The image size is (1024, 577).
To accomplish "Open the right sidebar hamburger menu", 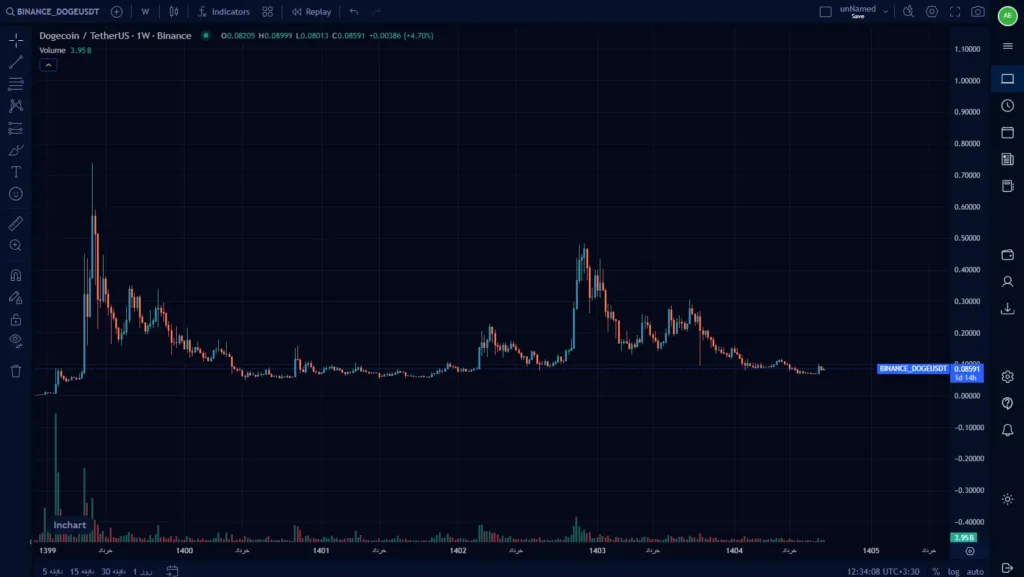I will 1008,46.
